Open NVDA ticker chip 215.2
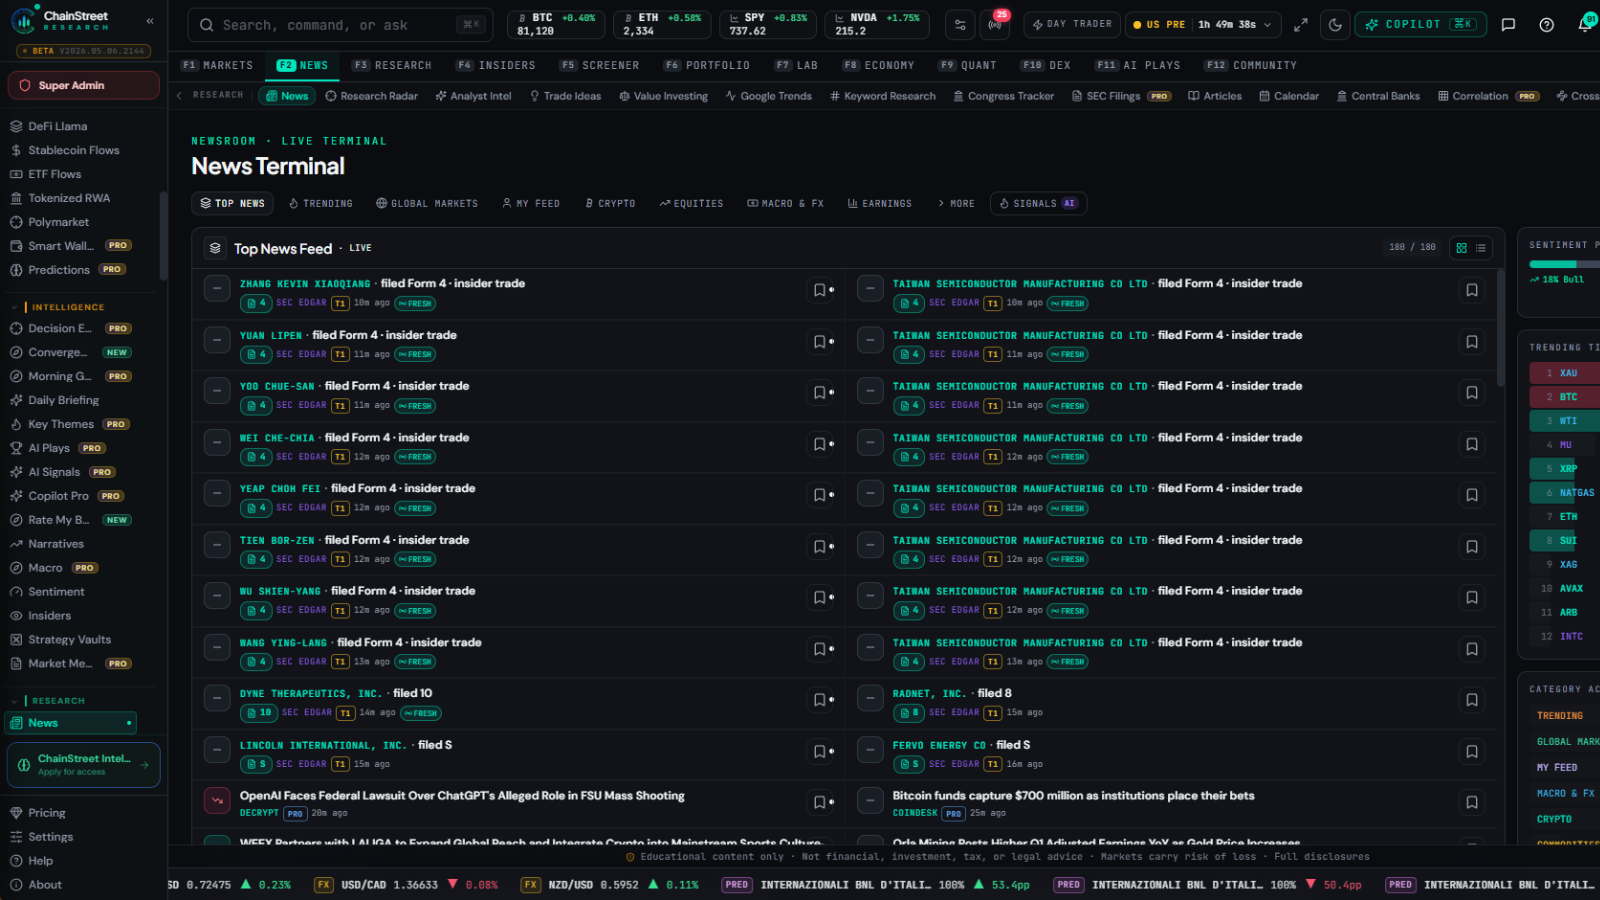 [x=877, y=25]
